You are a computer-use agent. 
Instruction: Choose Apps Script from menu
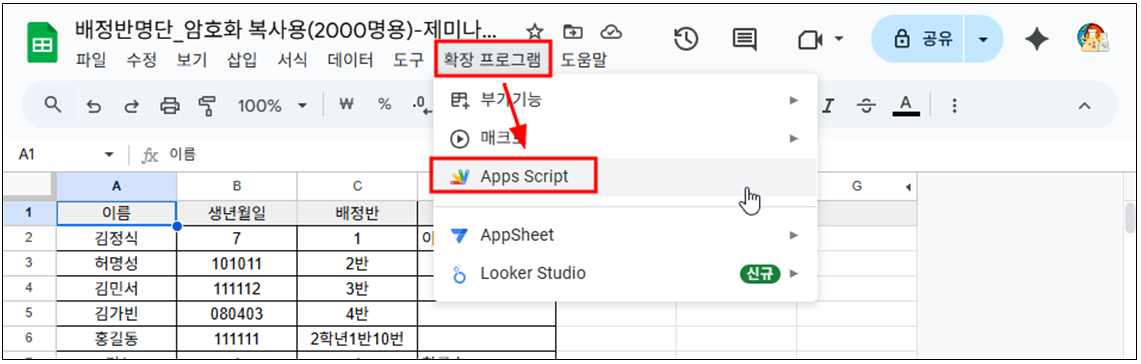coord(626,176)
